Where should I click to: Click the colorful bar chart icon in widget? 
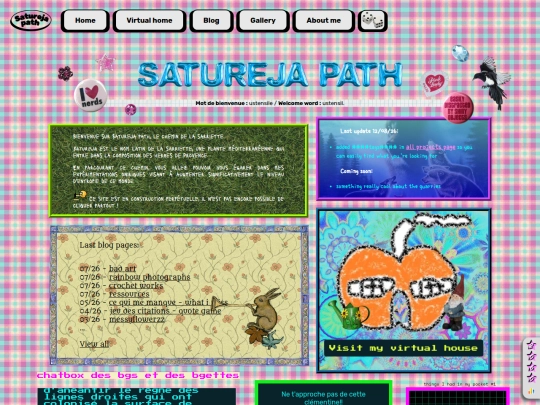pyautogui.click(x=531, y=391)
